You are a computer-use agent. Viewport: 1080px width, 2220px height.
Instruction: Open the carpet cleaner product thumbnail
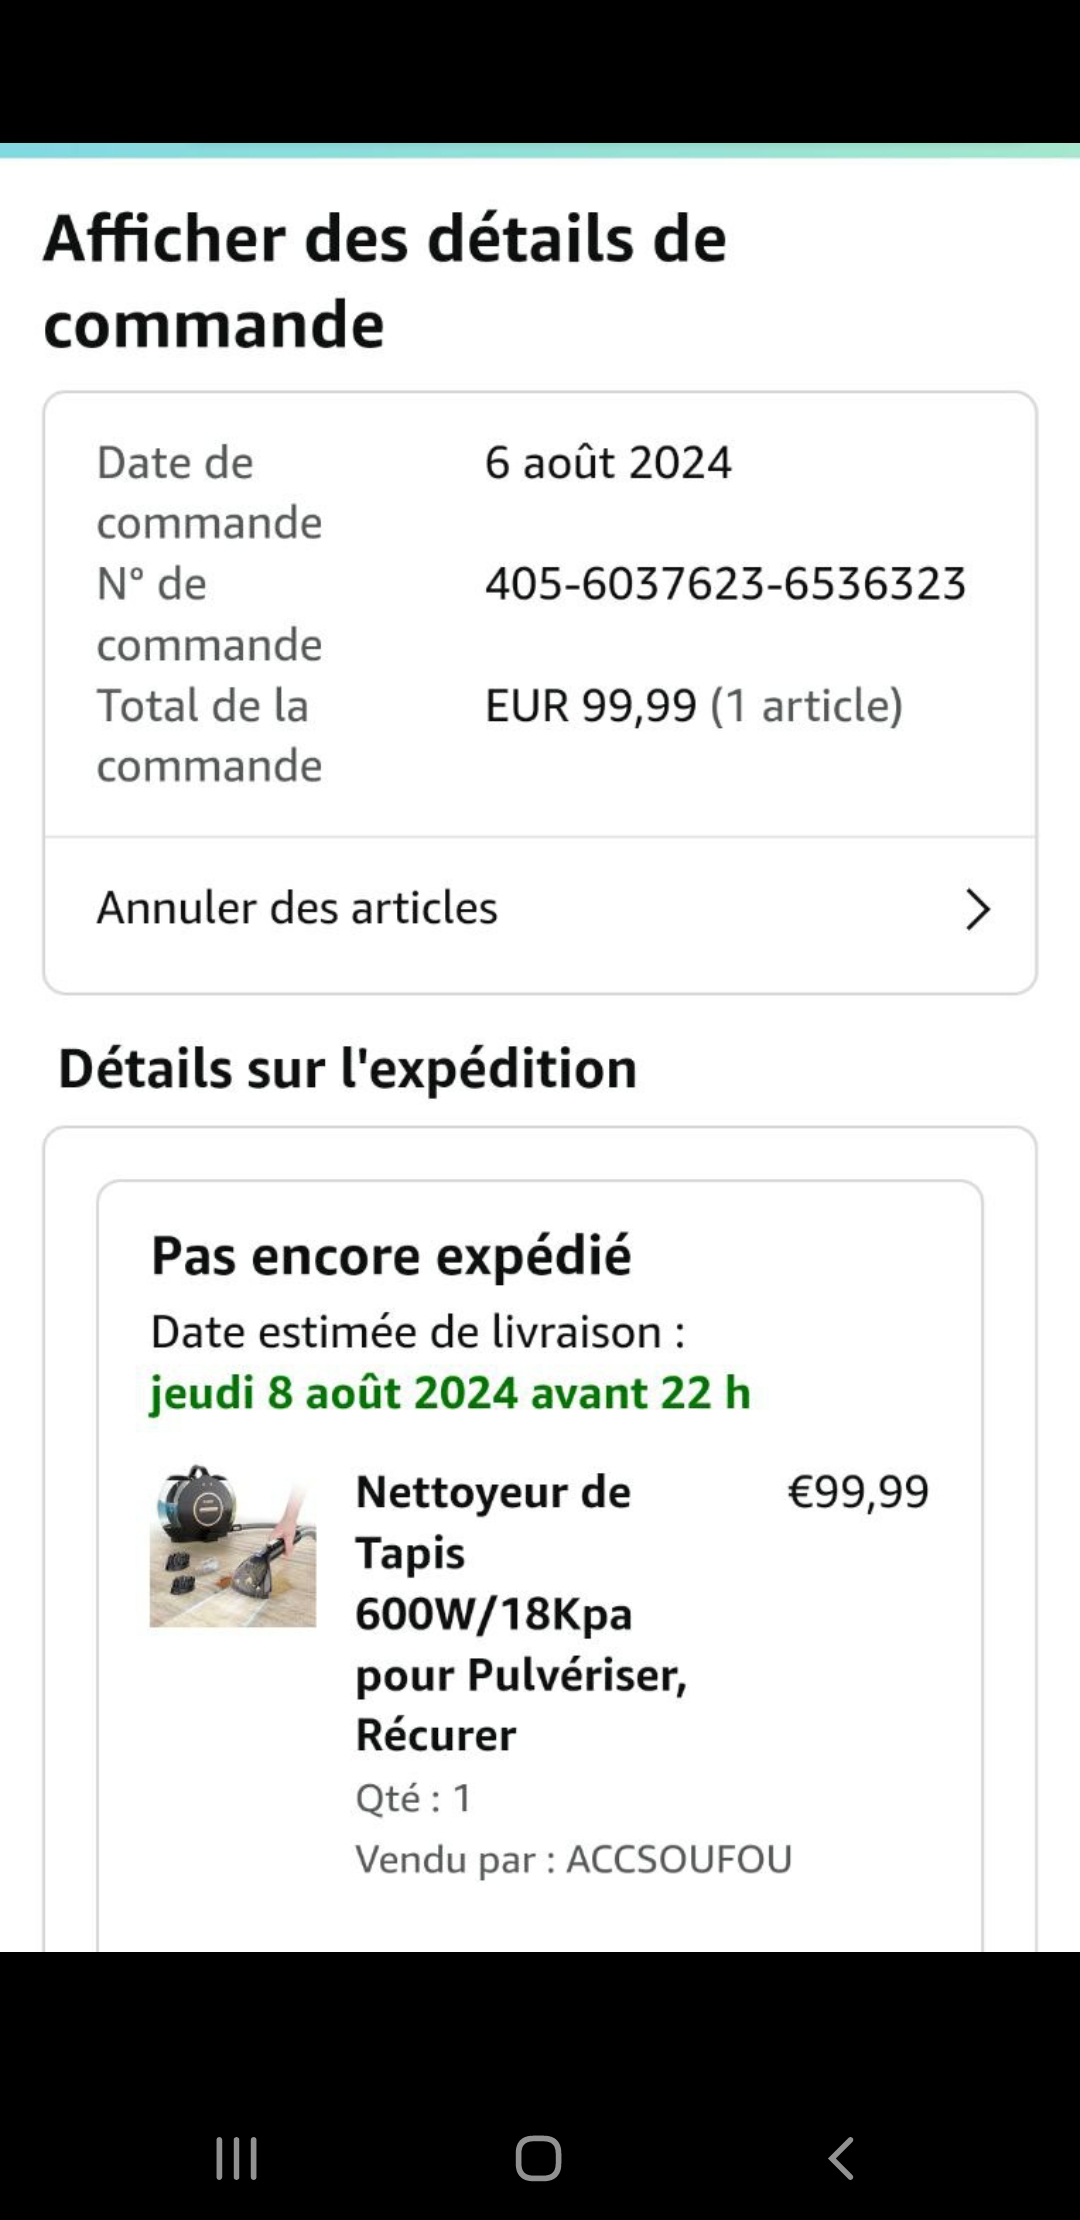[233, 1546]
